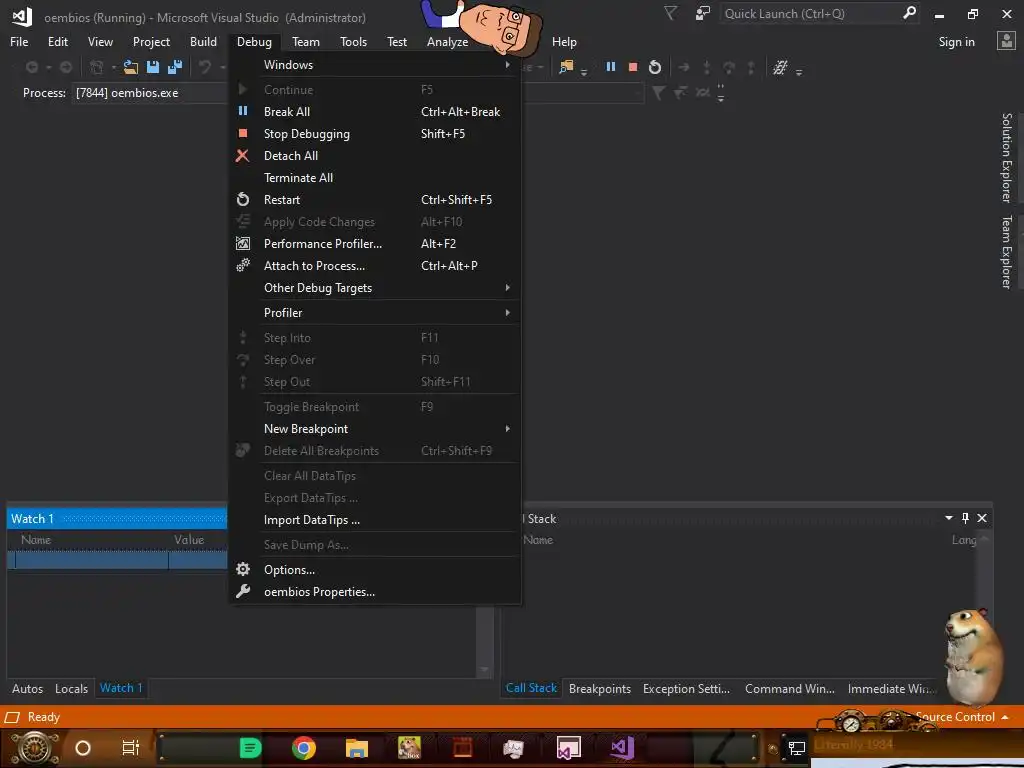Click the Quick Launch magnifier icon

(x=908, y=13)
